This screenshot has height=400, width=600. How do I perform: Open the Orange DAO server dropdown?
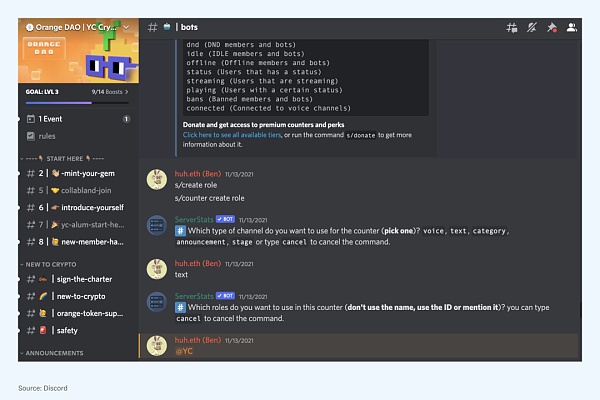[123, 27]
